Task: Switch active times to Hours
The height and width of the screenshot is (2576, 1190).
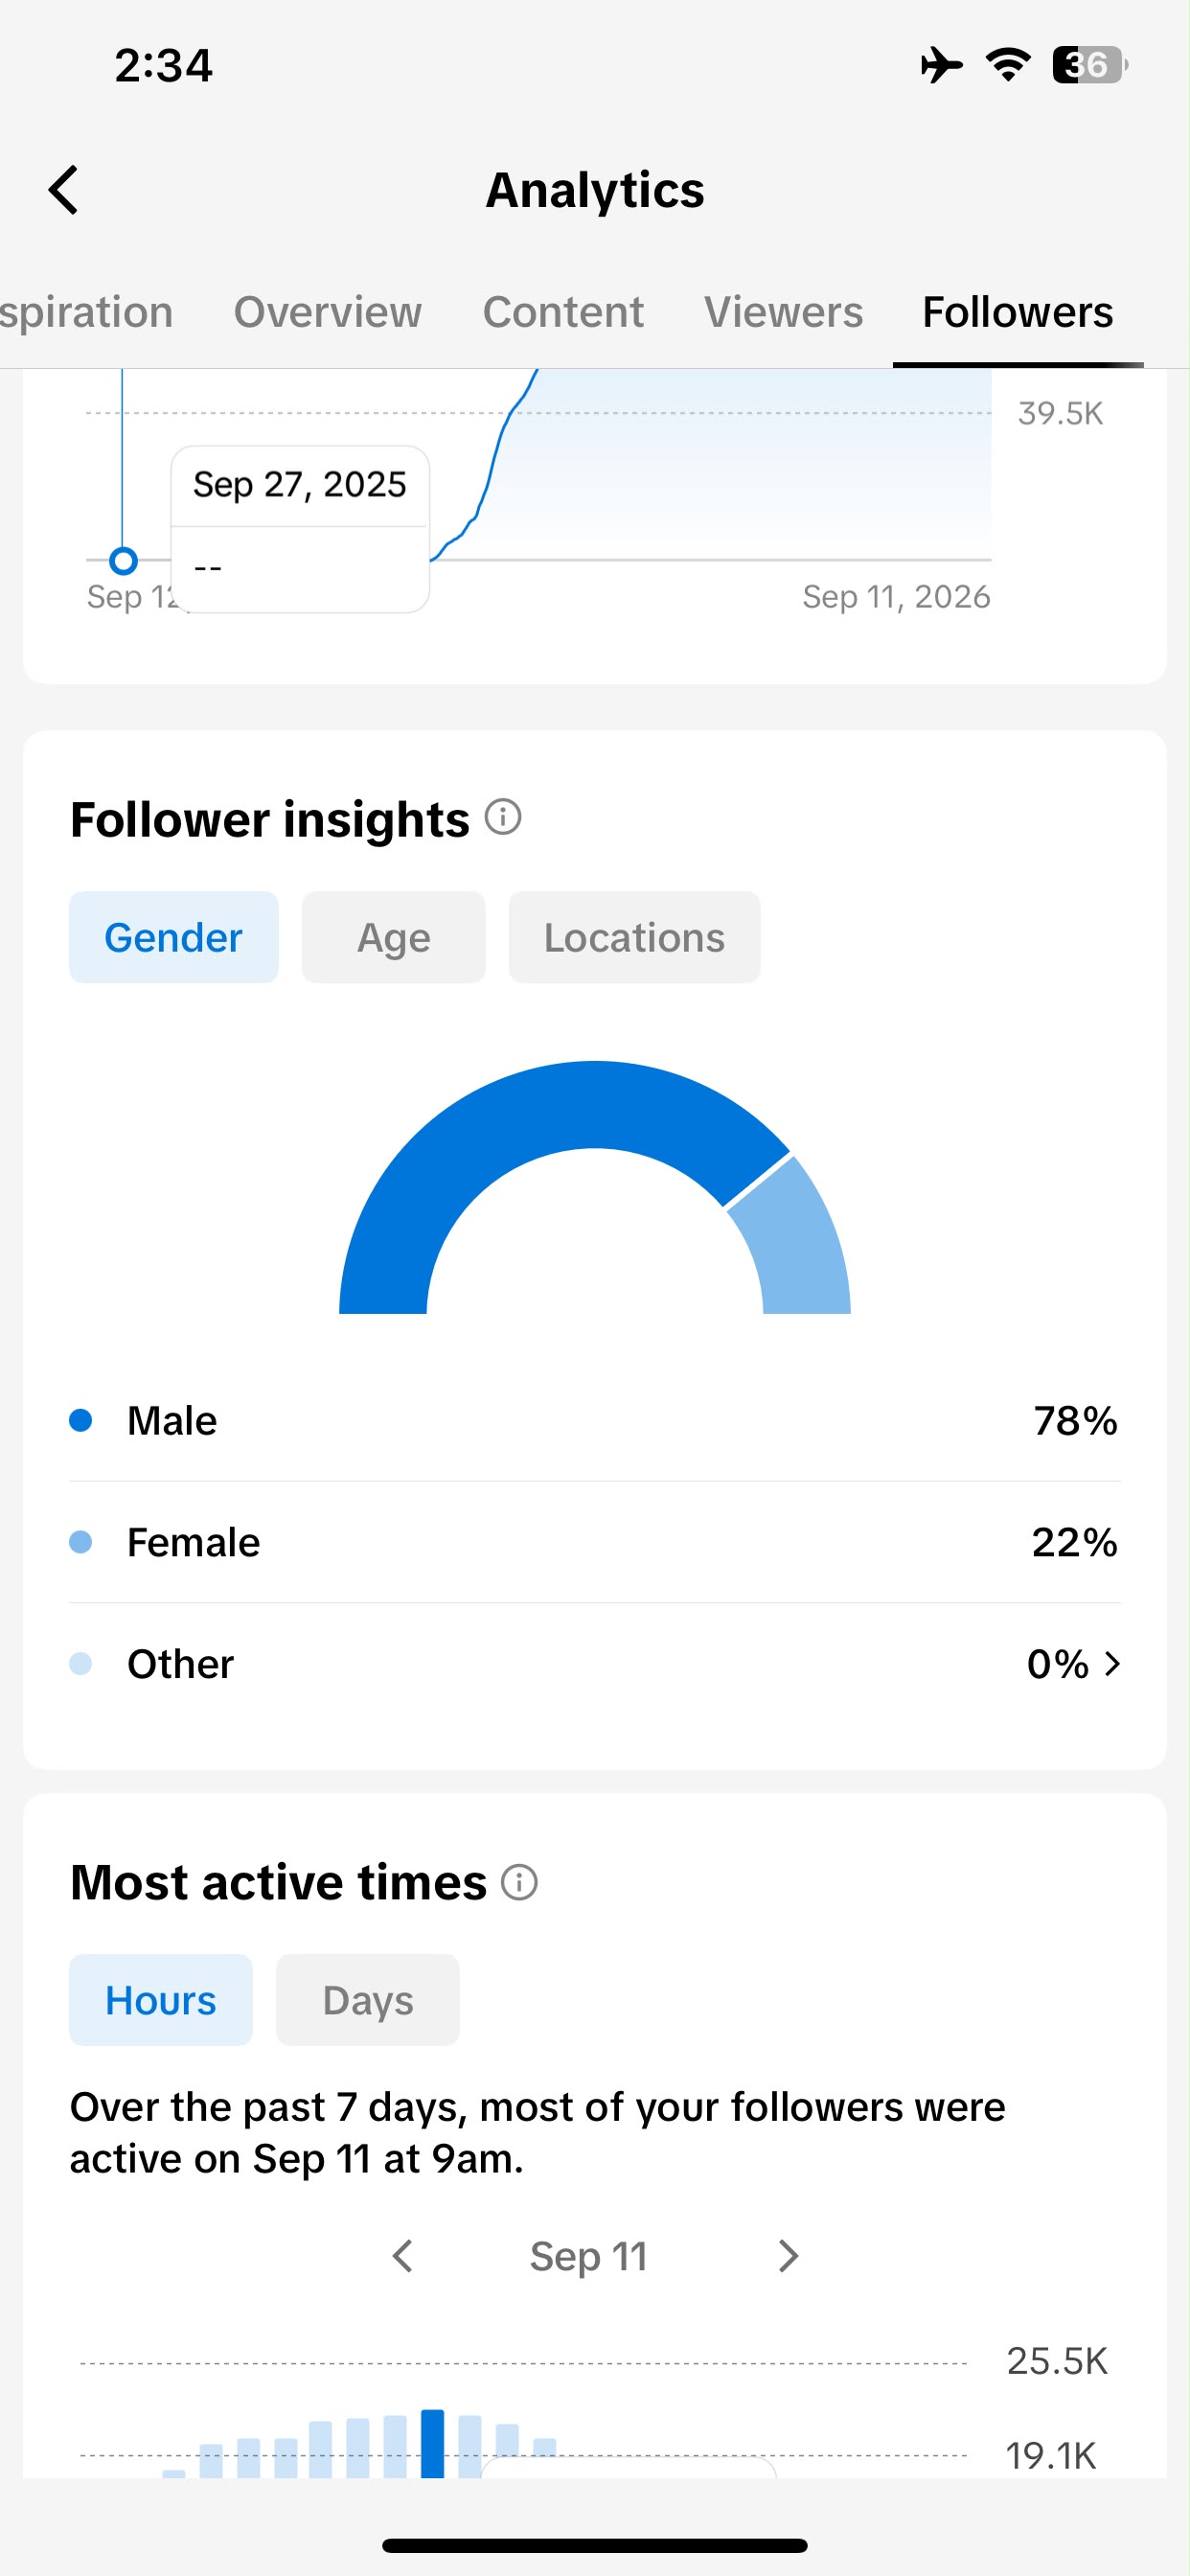Action: pos(161,2000)
